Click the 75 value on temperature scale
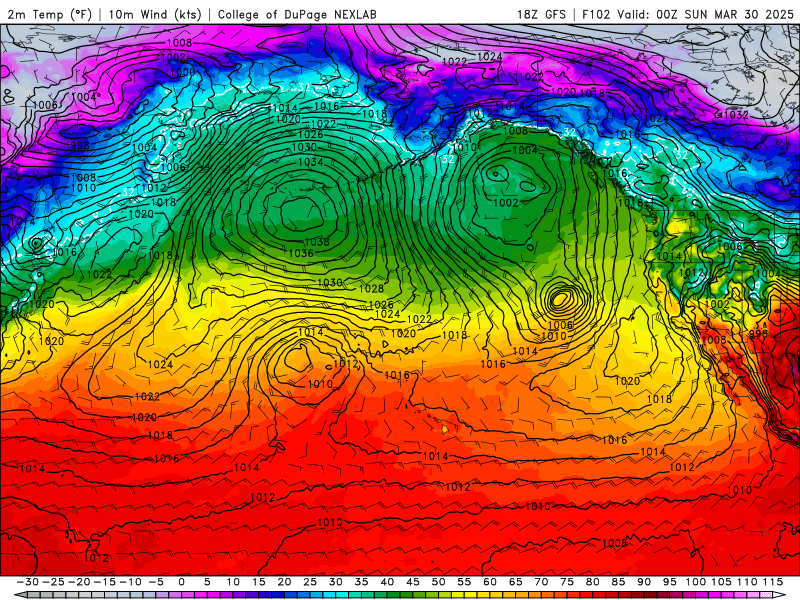Screen dimensions: 800x600 point(567,582)
